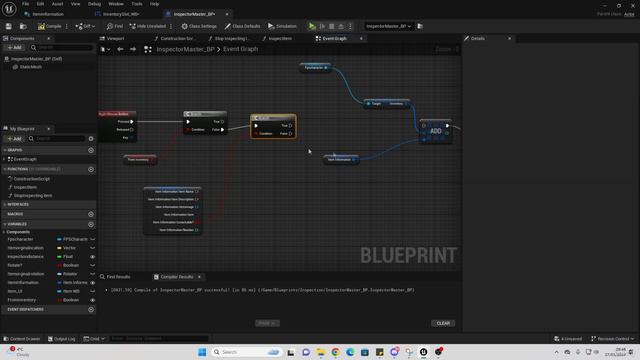Open compile options three-dot menu
Image resolution: width=640 pixels, height=360 pixels.
[x=67, y=26]
